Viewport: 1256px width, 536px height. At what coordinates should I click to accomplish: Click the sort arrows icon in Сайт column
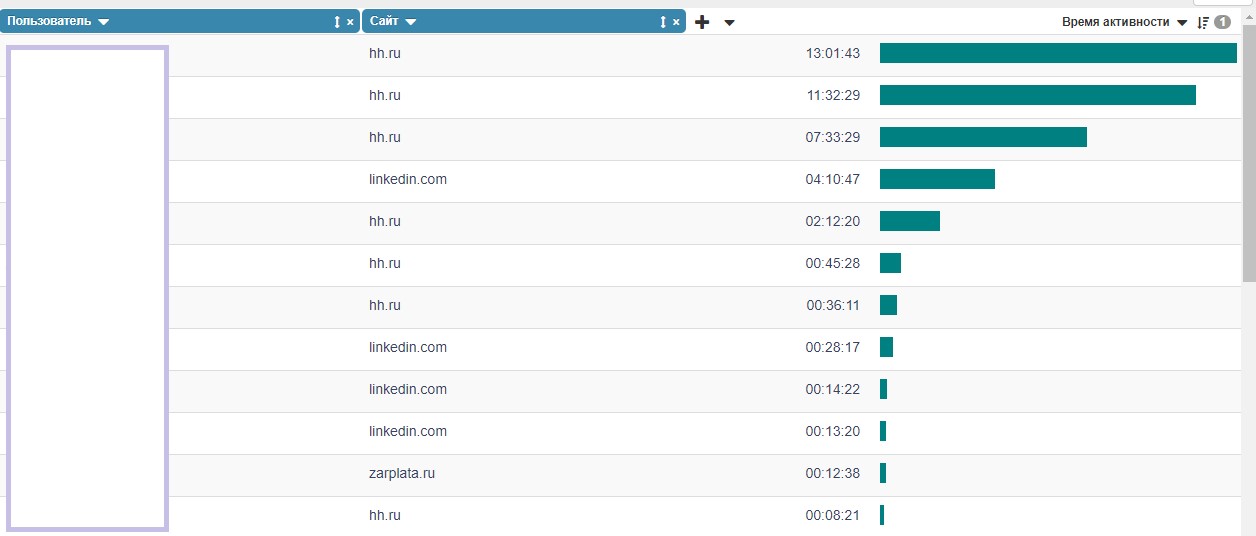coord(663,22)
